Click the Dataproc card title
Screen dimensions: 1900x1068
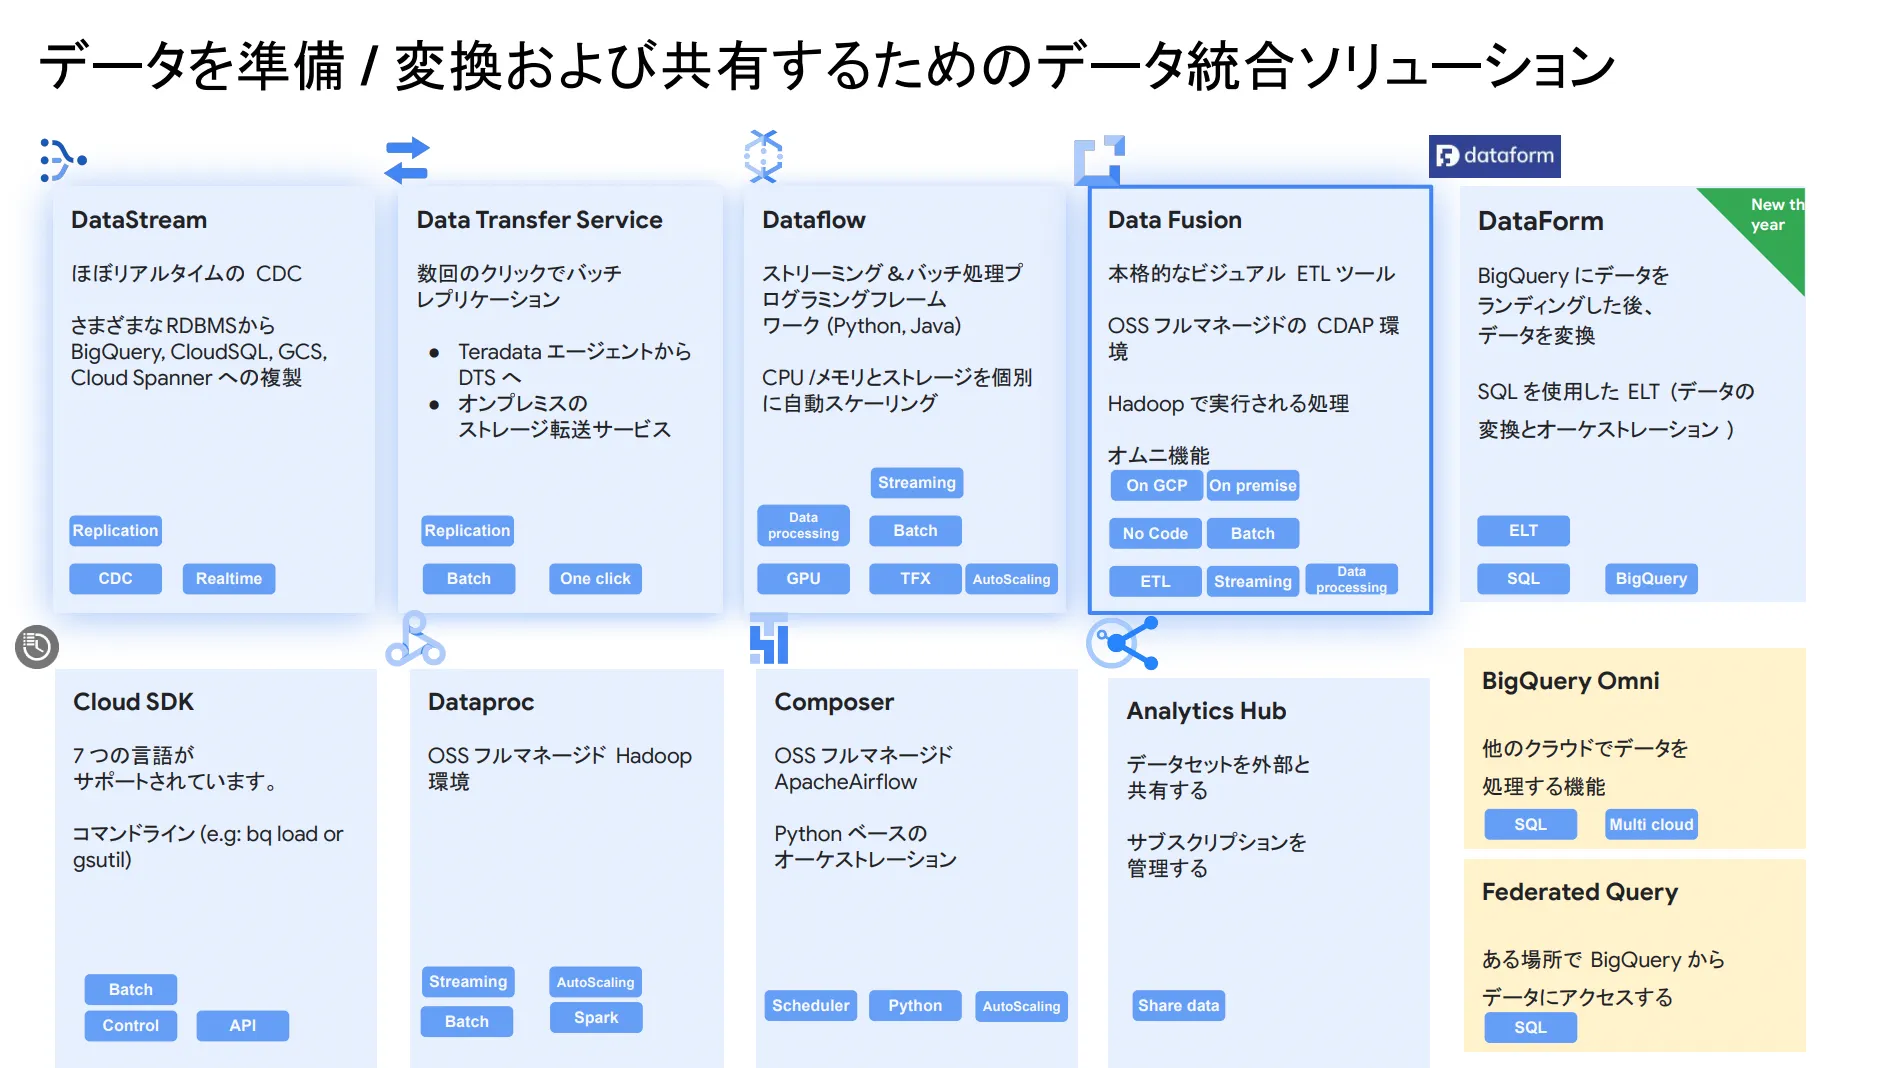(481, 702)
